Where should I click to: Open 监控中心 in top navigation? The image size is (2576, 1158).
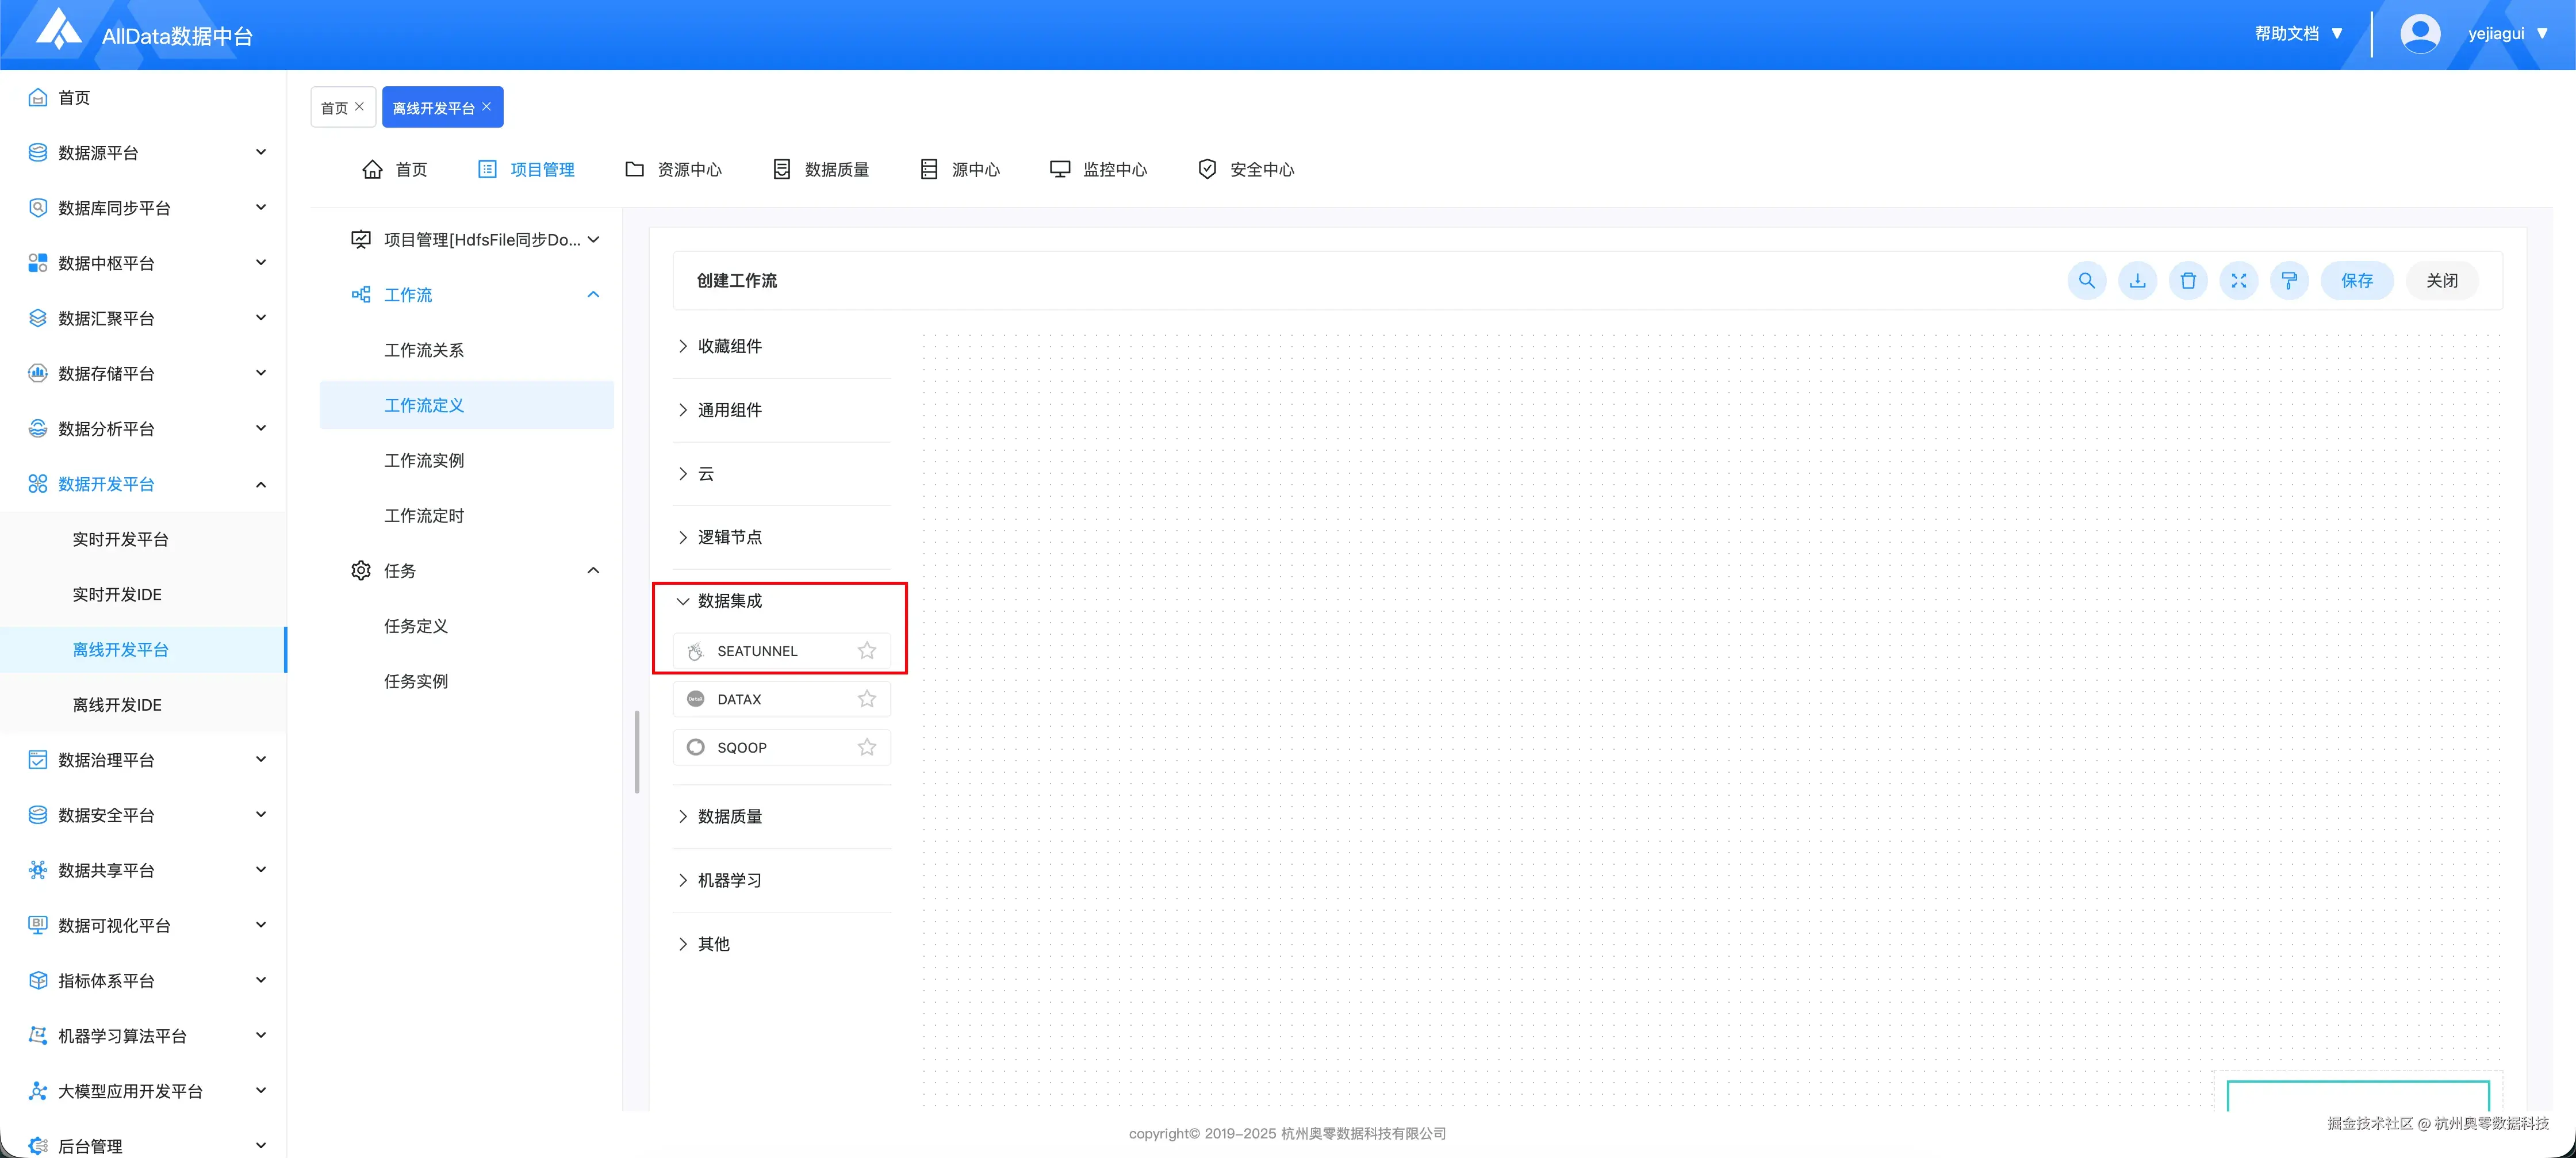[1098, 170]
